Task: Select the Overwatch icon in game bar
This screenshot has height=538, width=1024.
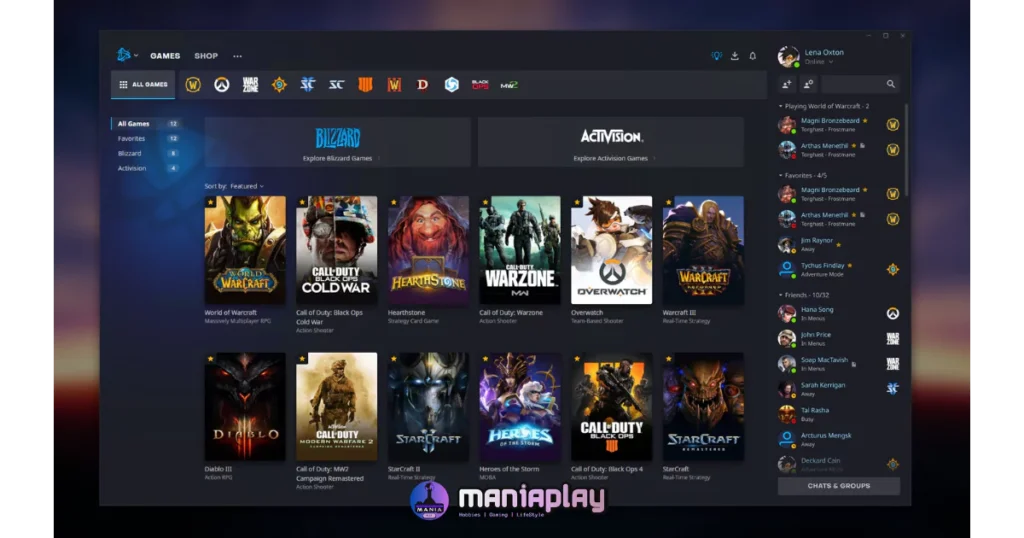Action: (221, 85)
